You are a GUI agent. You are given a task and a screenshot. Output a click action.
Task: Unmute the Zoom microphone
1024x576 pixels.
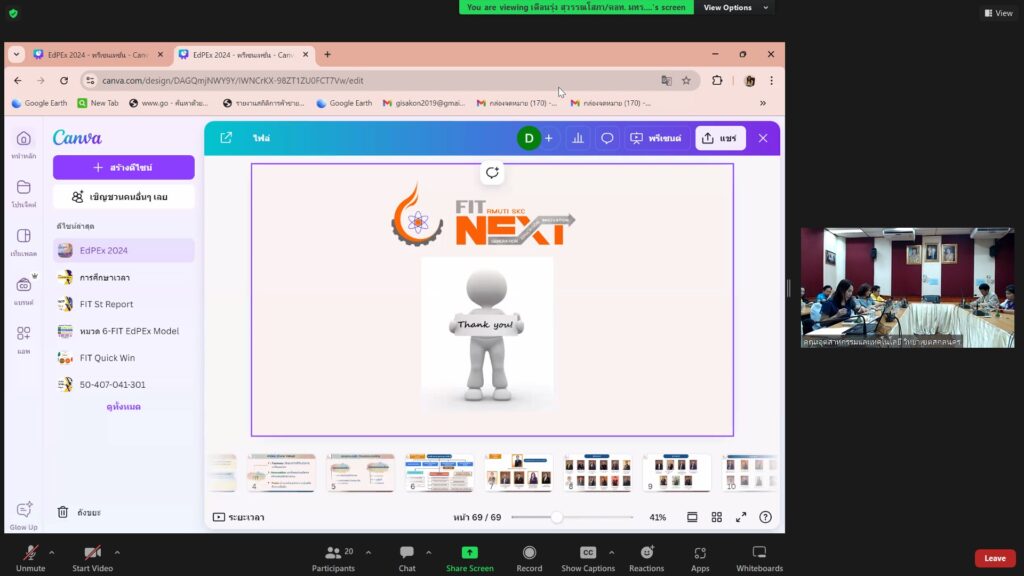coord(30,558)
